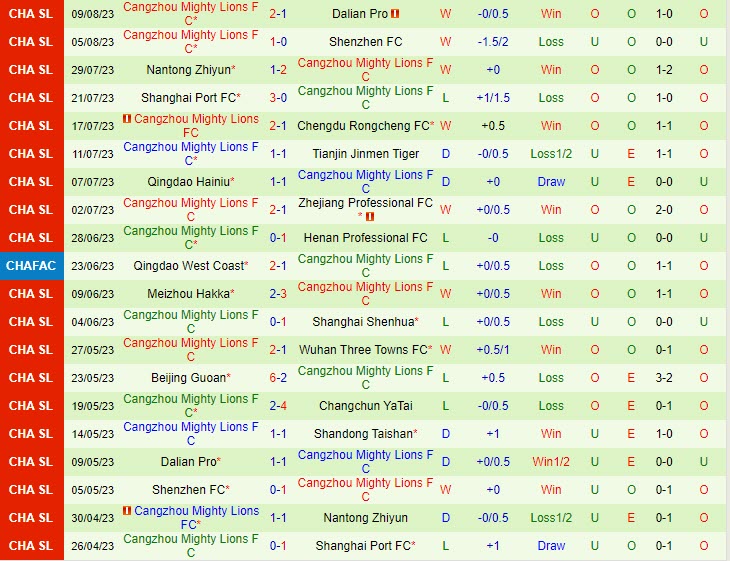
Task: Select the CHAFAC league label
Action: (x=31, y=266)
